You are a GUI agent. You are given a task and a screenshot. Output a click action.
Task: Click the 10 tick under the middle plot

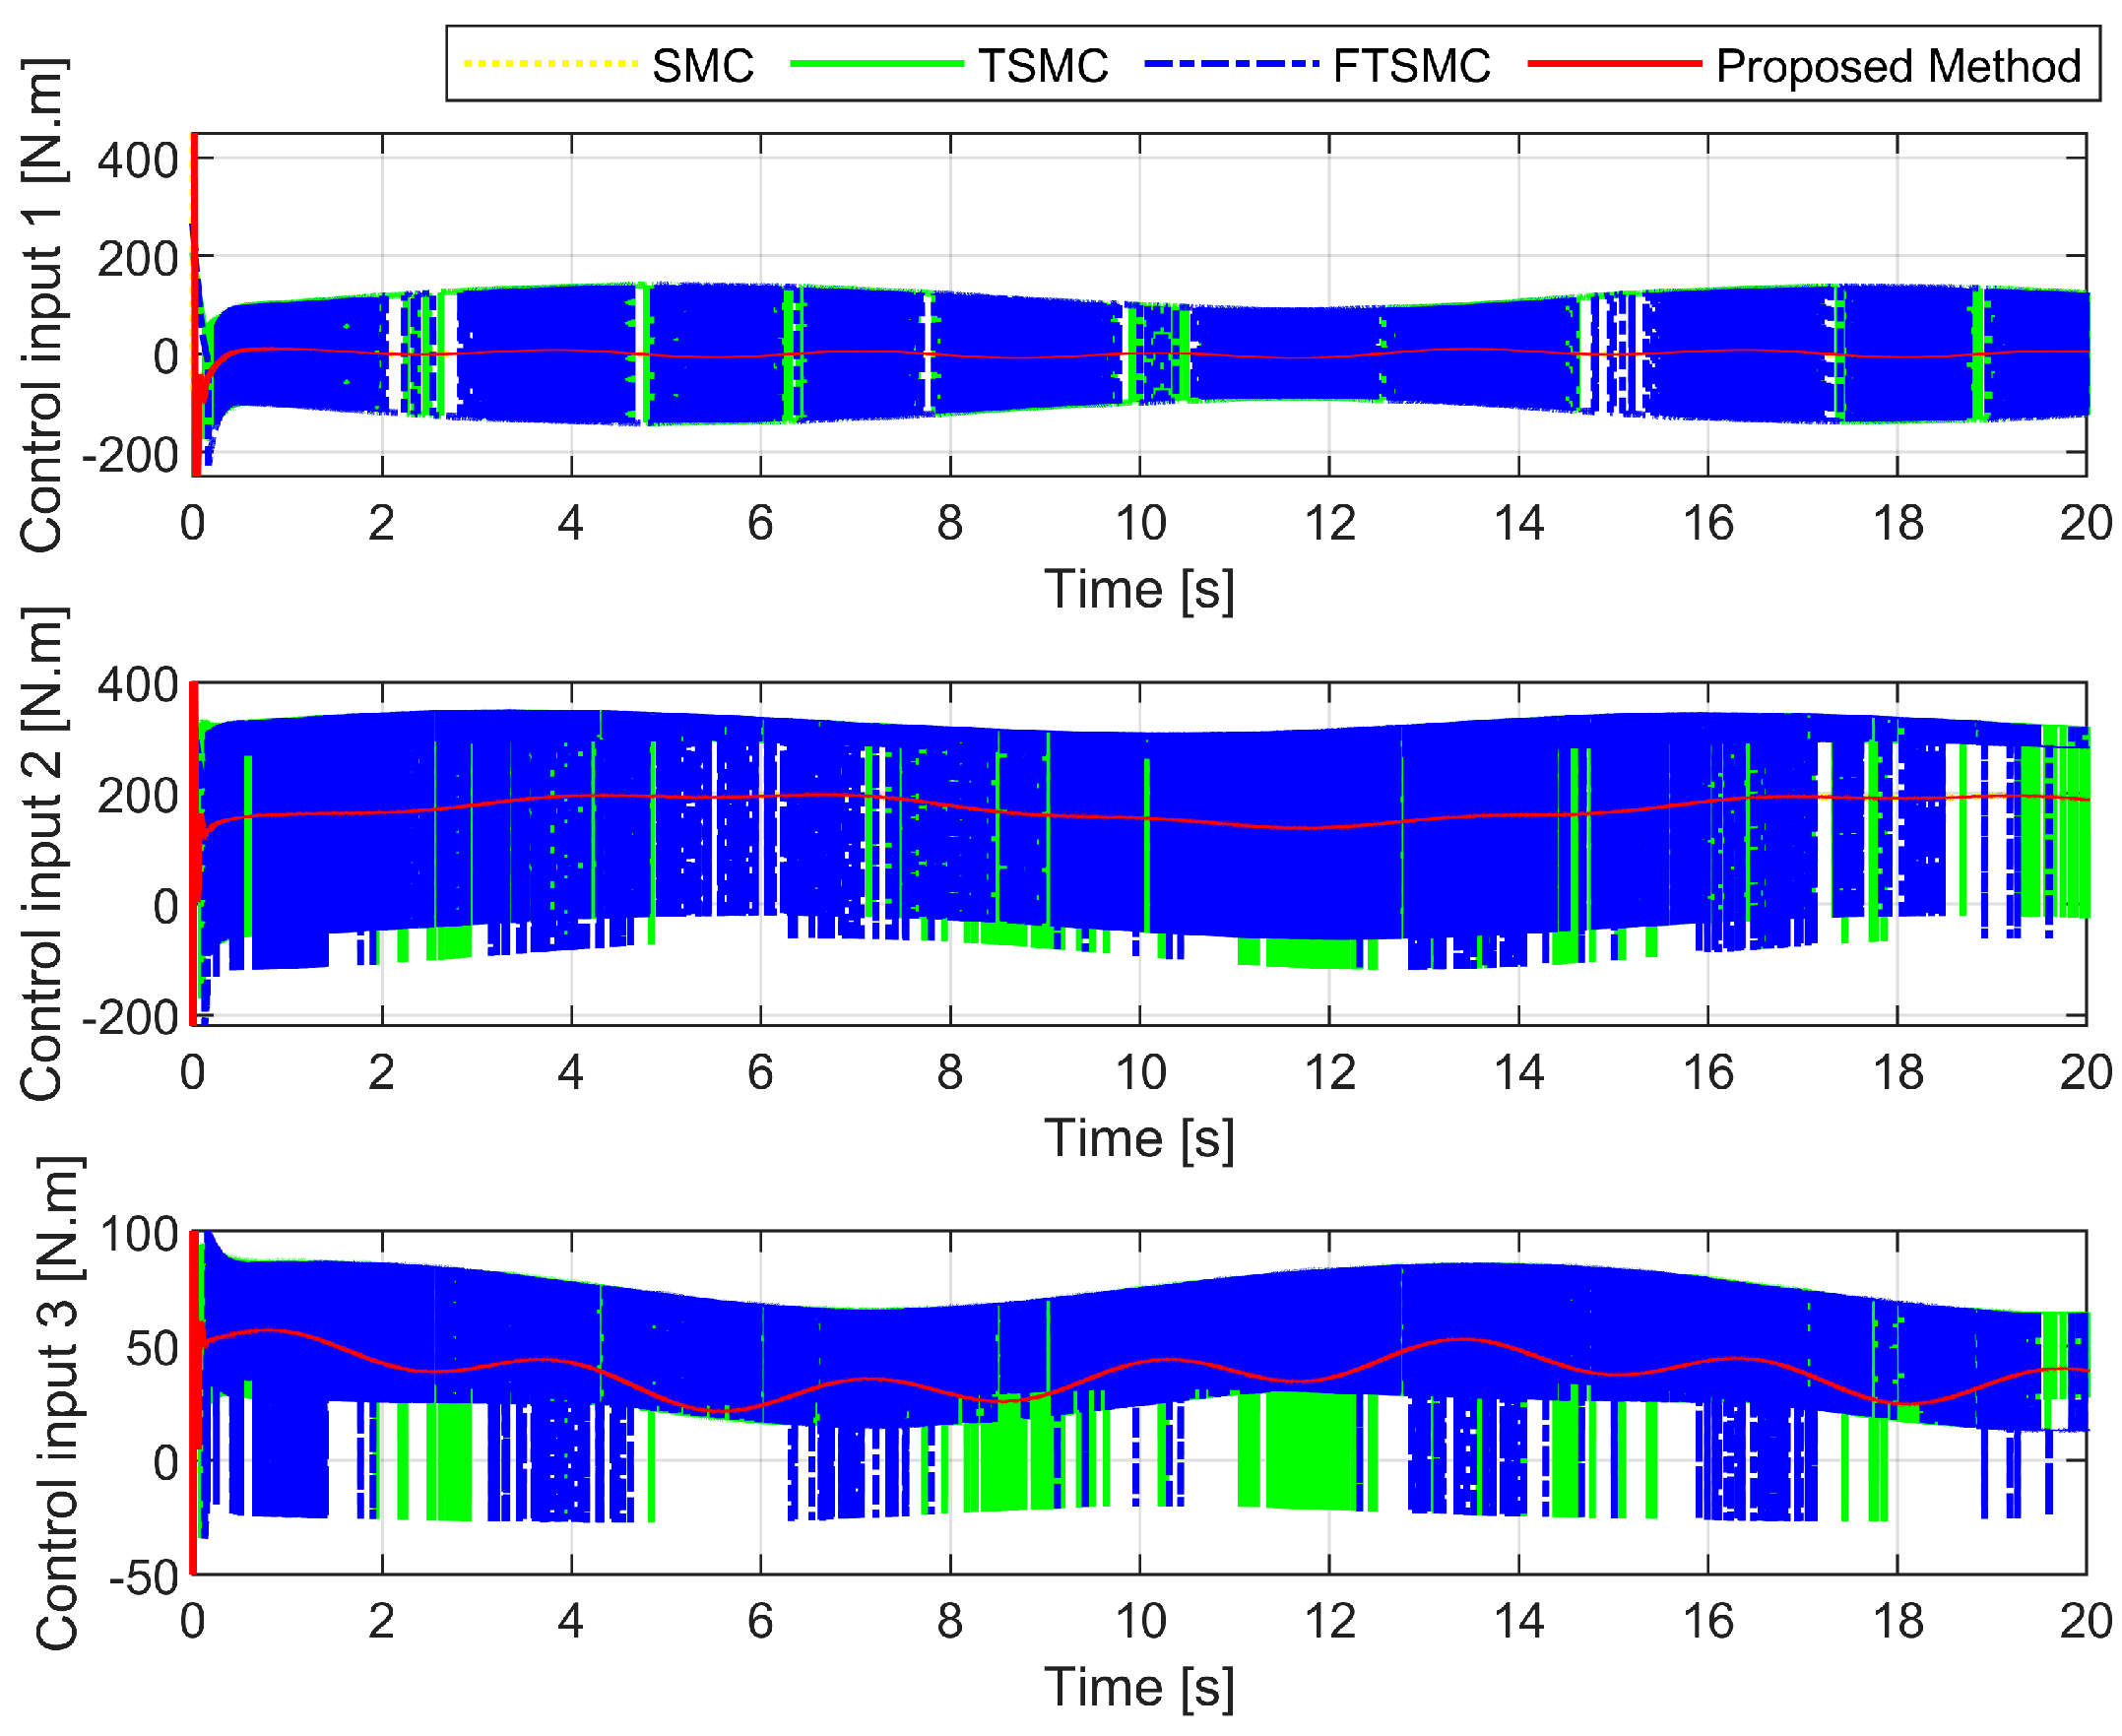(1140, 1073)
